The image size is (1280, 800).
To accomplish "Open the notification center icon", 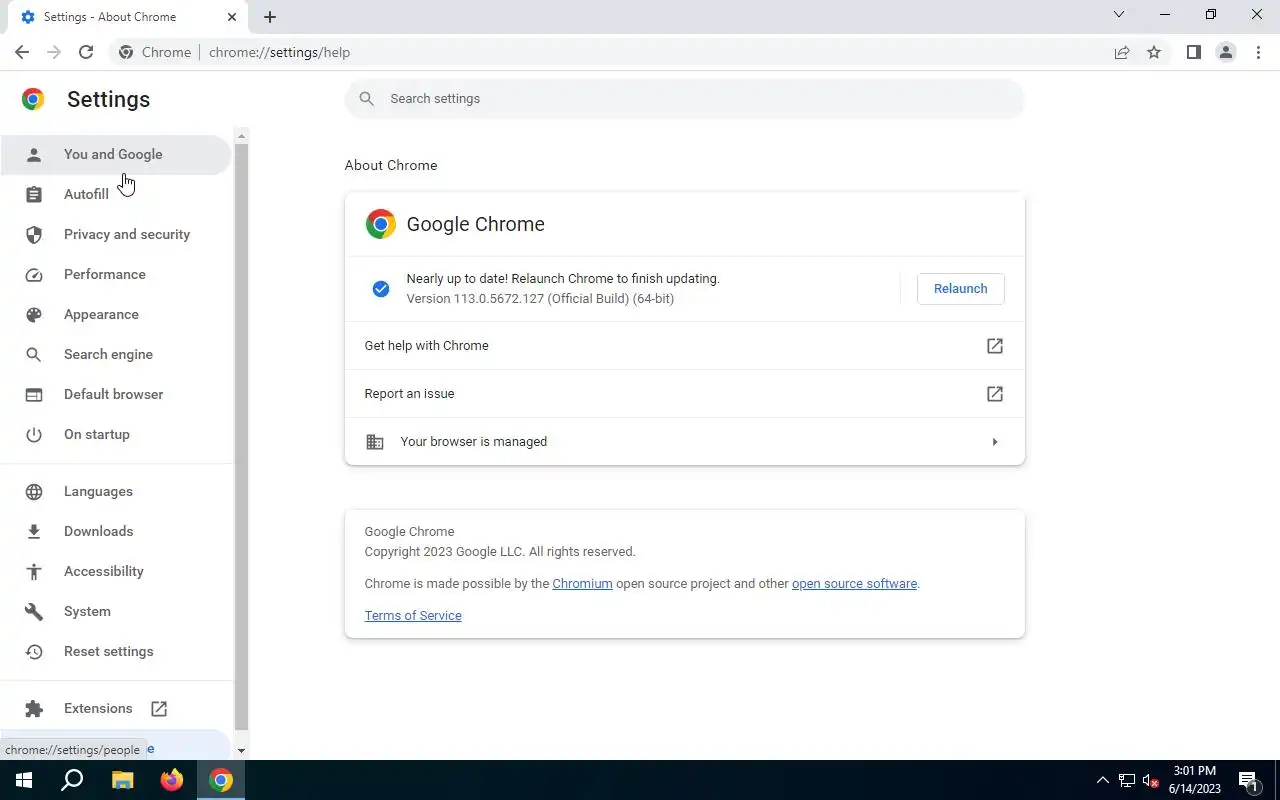I will coord(1248,780).
